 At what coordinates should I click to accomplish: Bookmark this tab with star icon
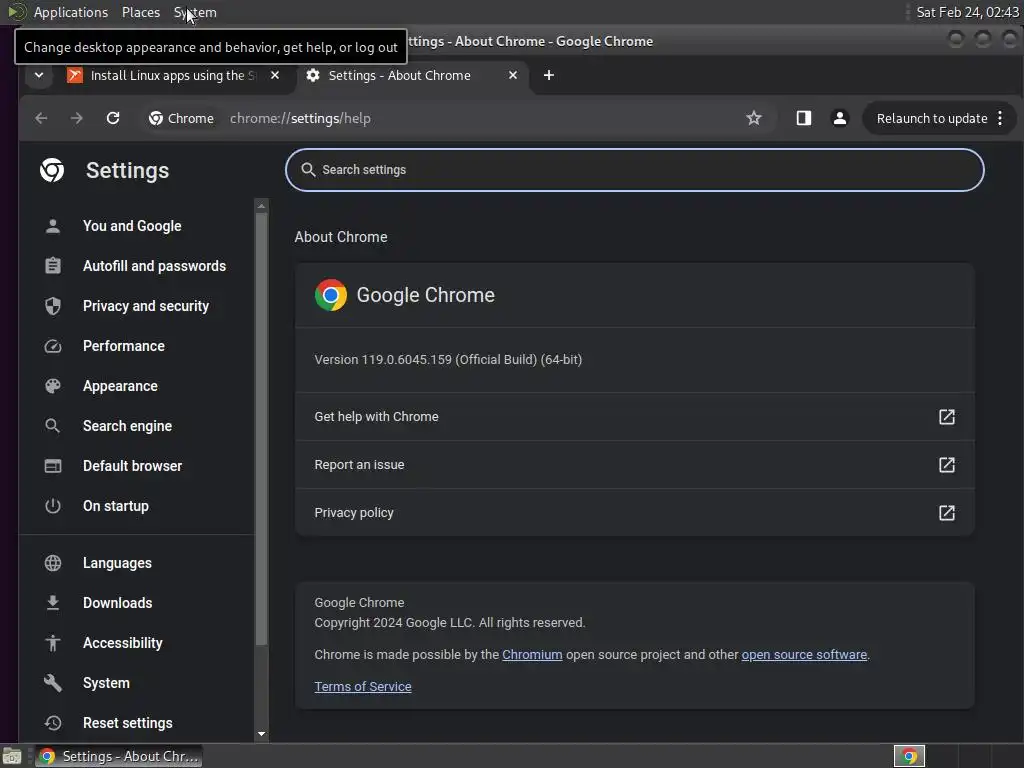pyautogui.click(x=754, y=118)
